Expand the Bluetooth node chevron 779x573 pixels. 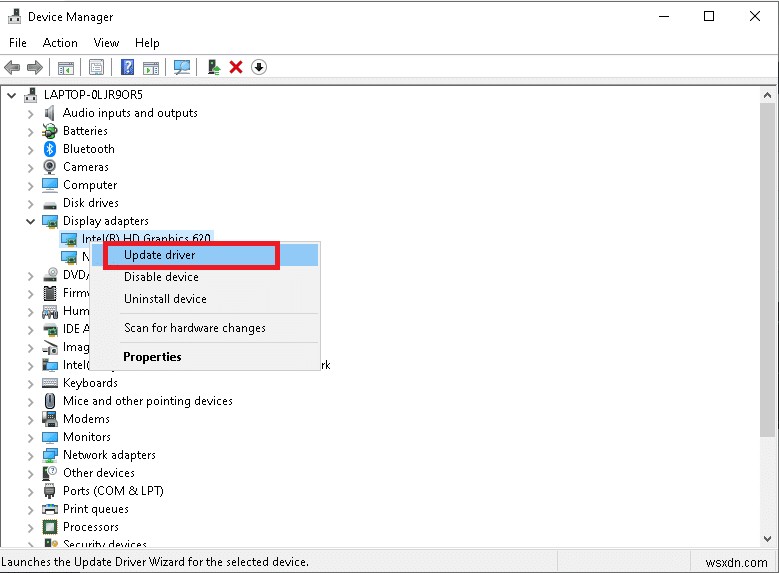point(30,150)
